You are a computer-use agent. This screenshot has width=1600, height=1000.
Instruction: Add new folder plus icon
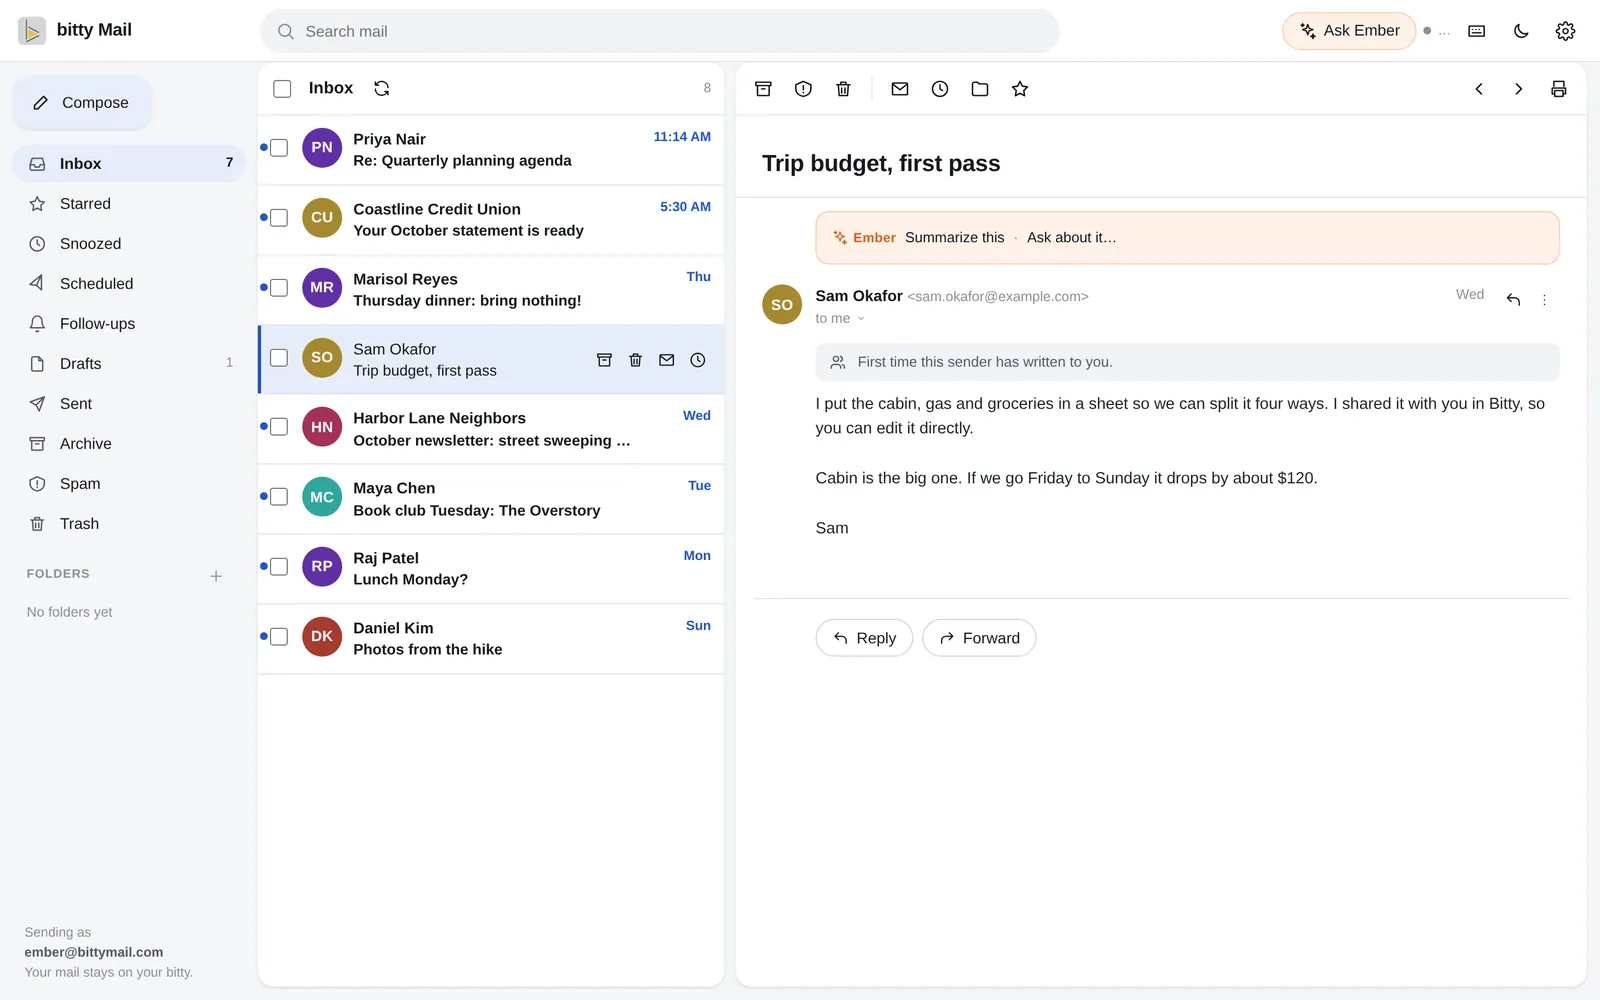click(216, 576)
